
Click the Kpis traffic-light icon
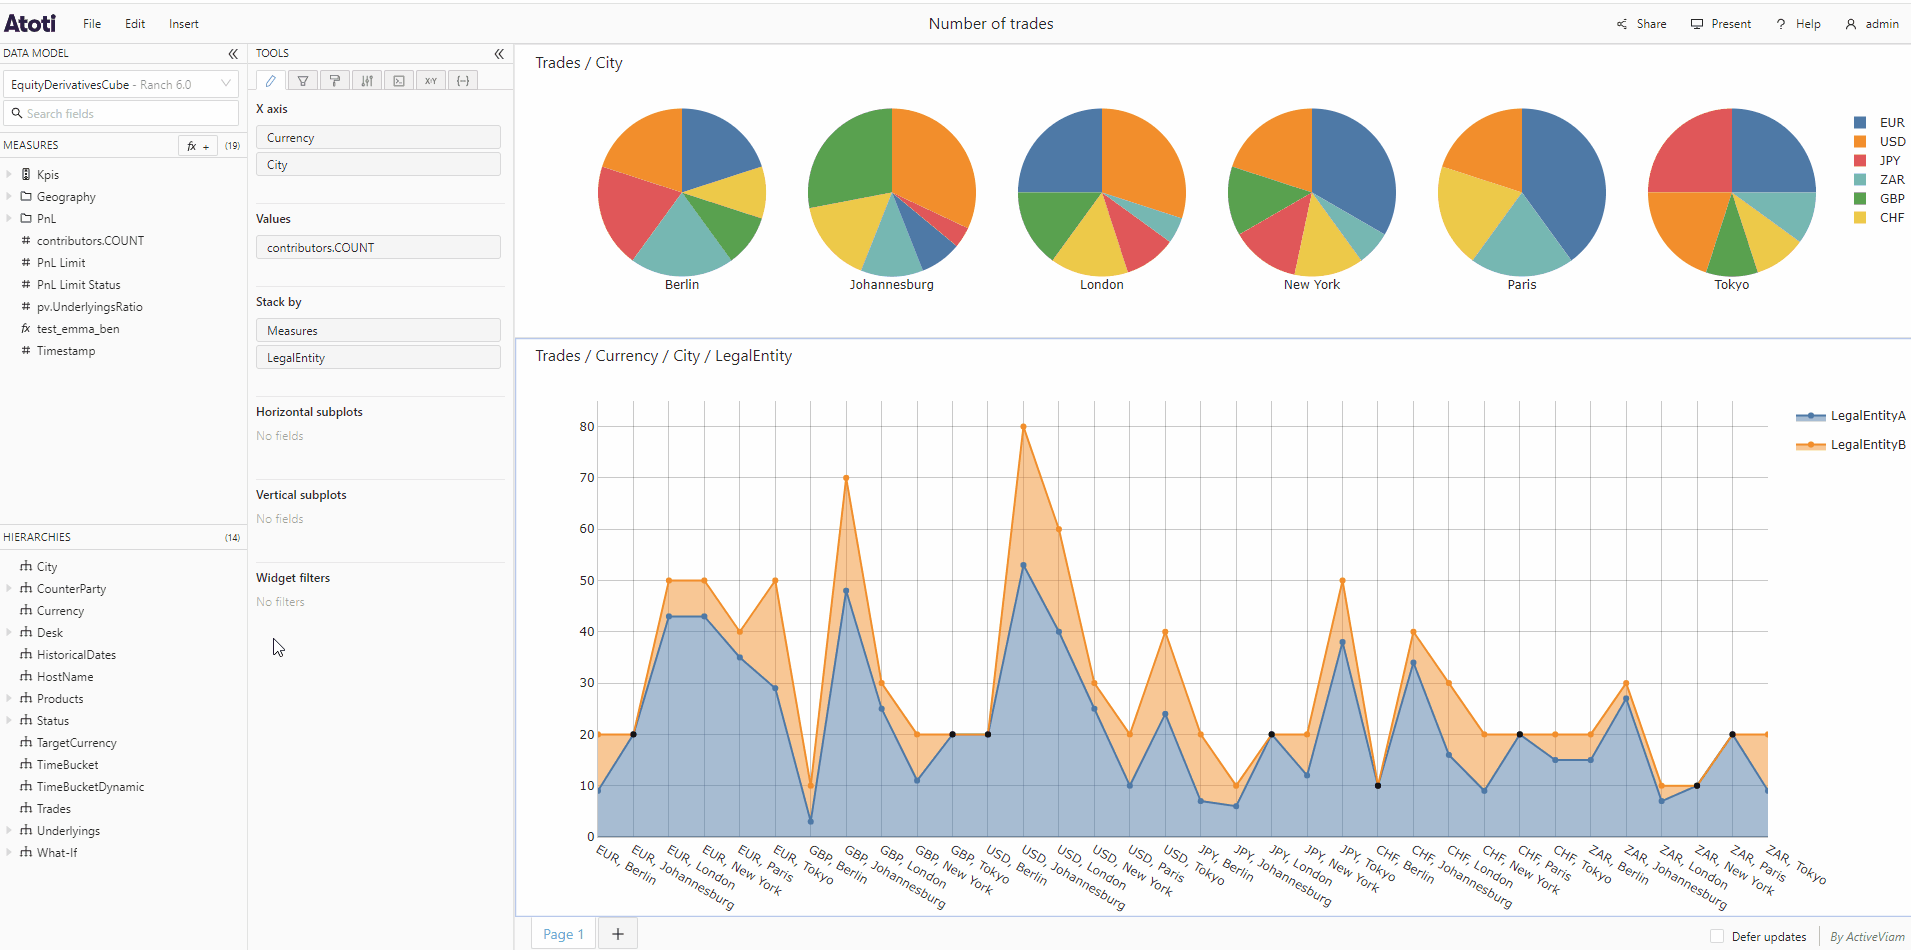point(26,174)
